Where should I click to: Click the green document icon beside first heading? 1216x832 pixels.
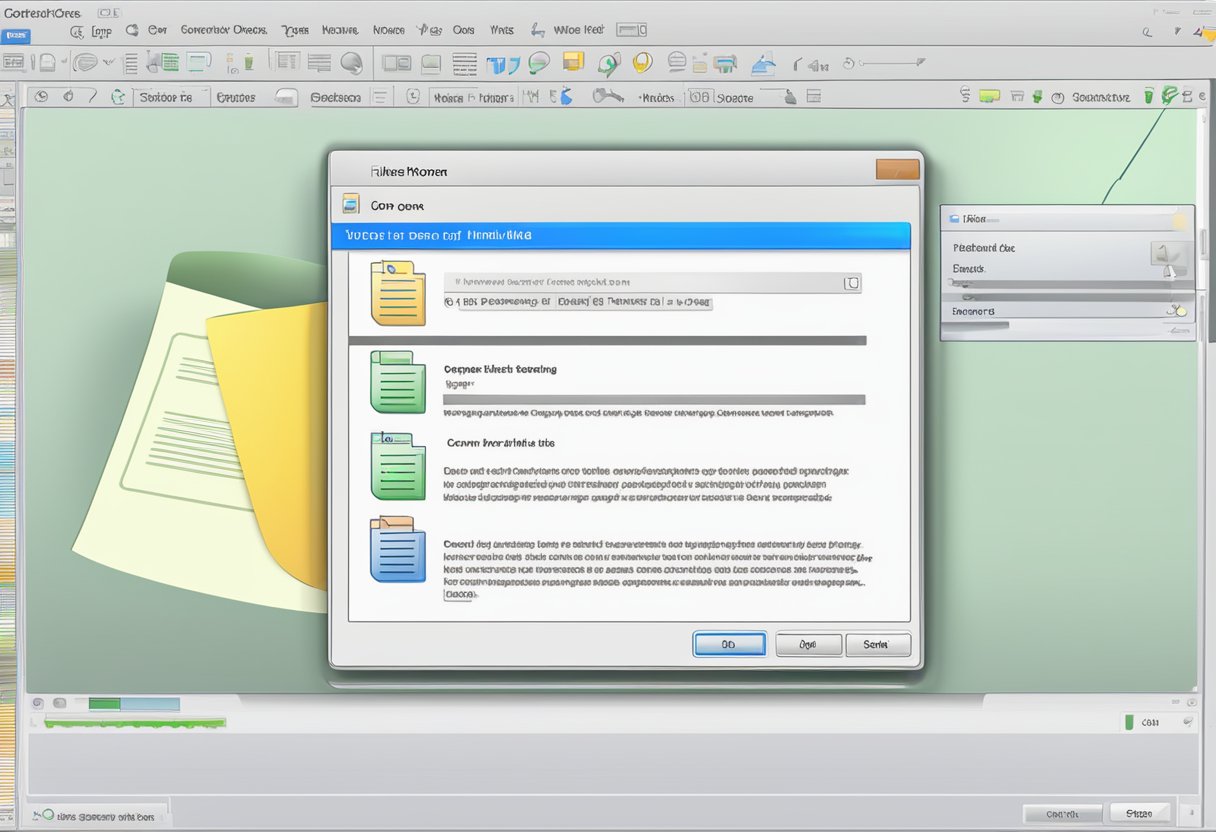(397, 380)
